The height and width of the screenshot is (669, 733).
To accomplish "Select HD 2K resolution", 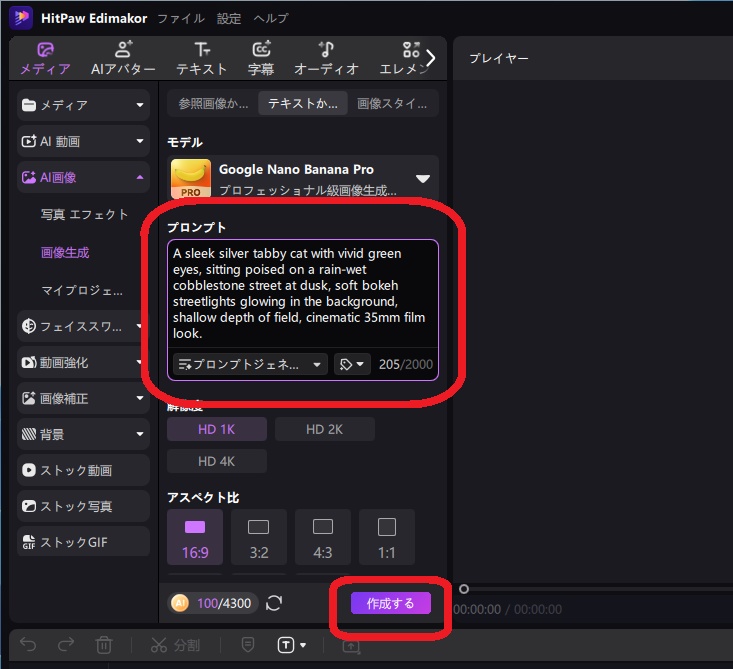I will 324,429.
